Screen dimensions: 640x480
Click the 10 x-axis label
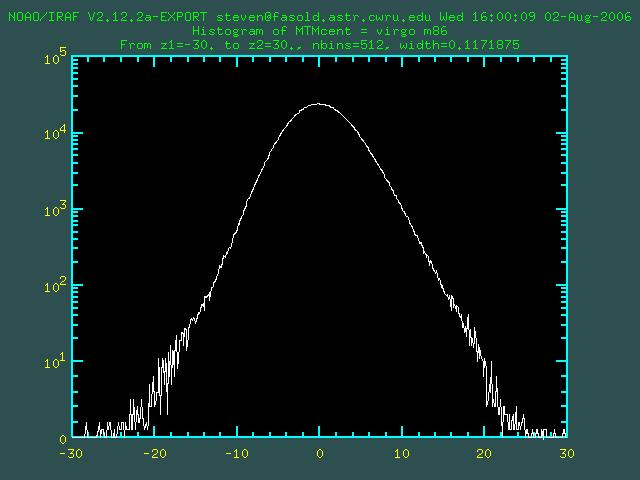click(x=402, y=453)
